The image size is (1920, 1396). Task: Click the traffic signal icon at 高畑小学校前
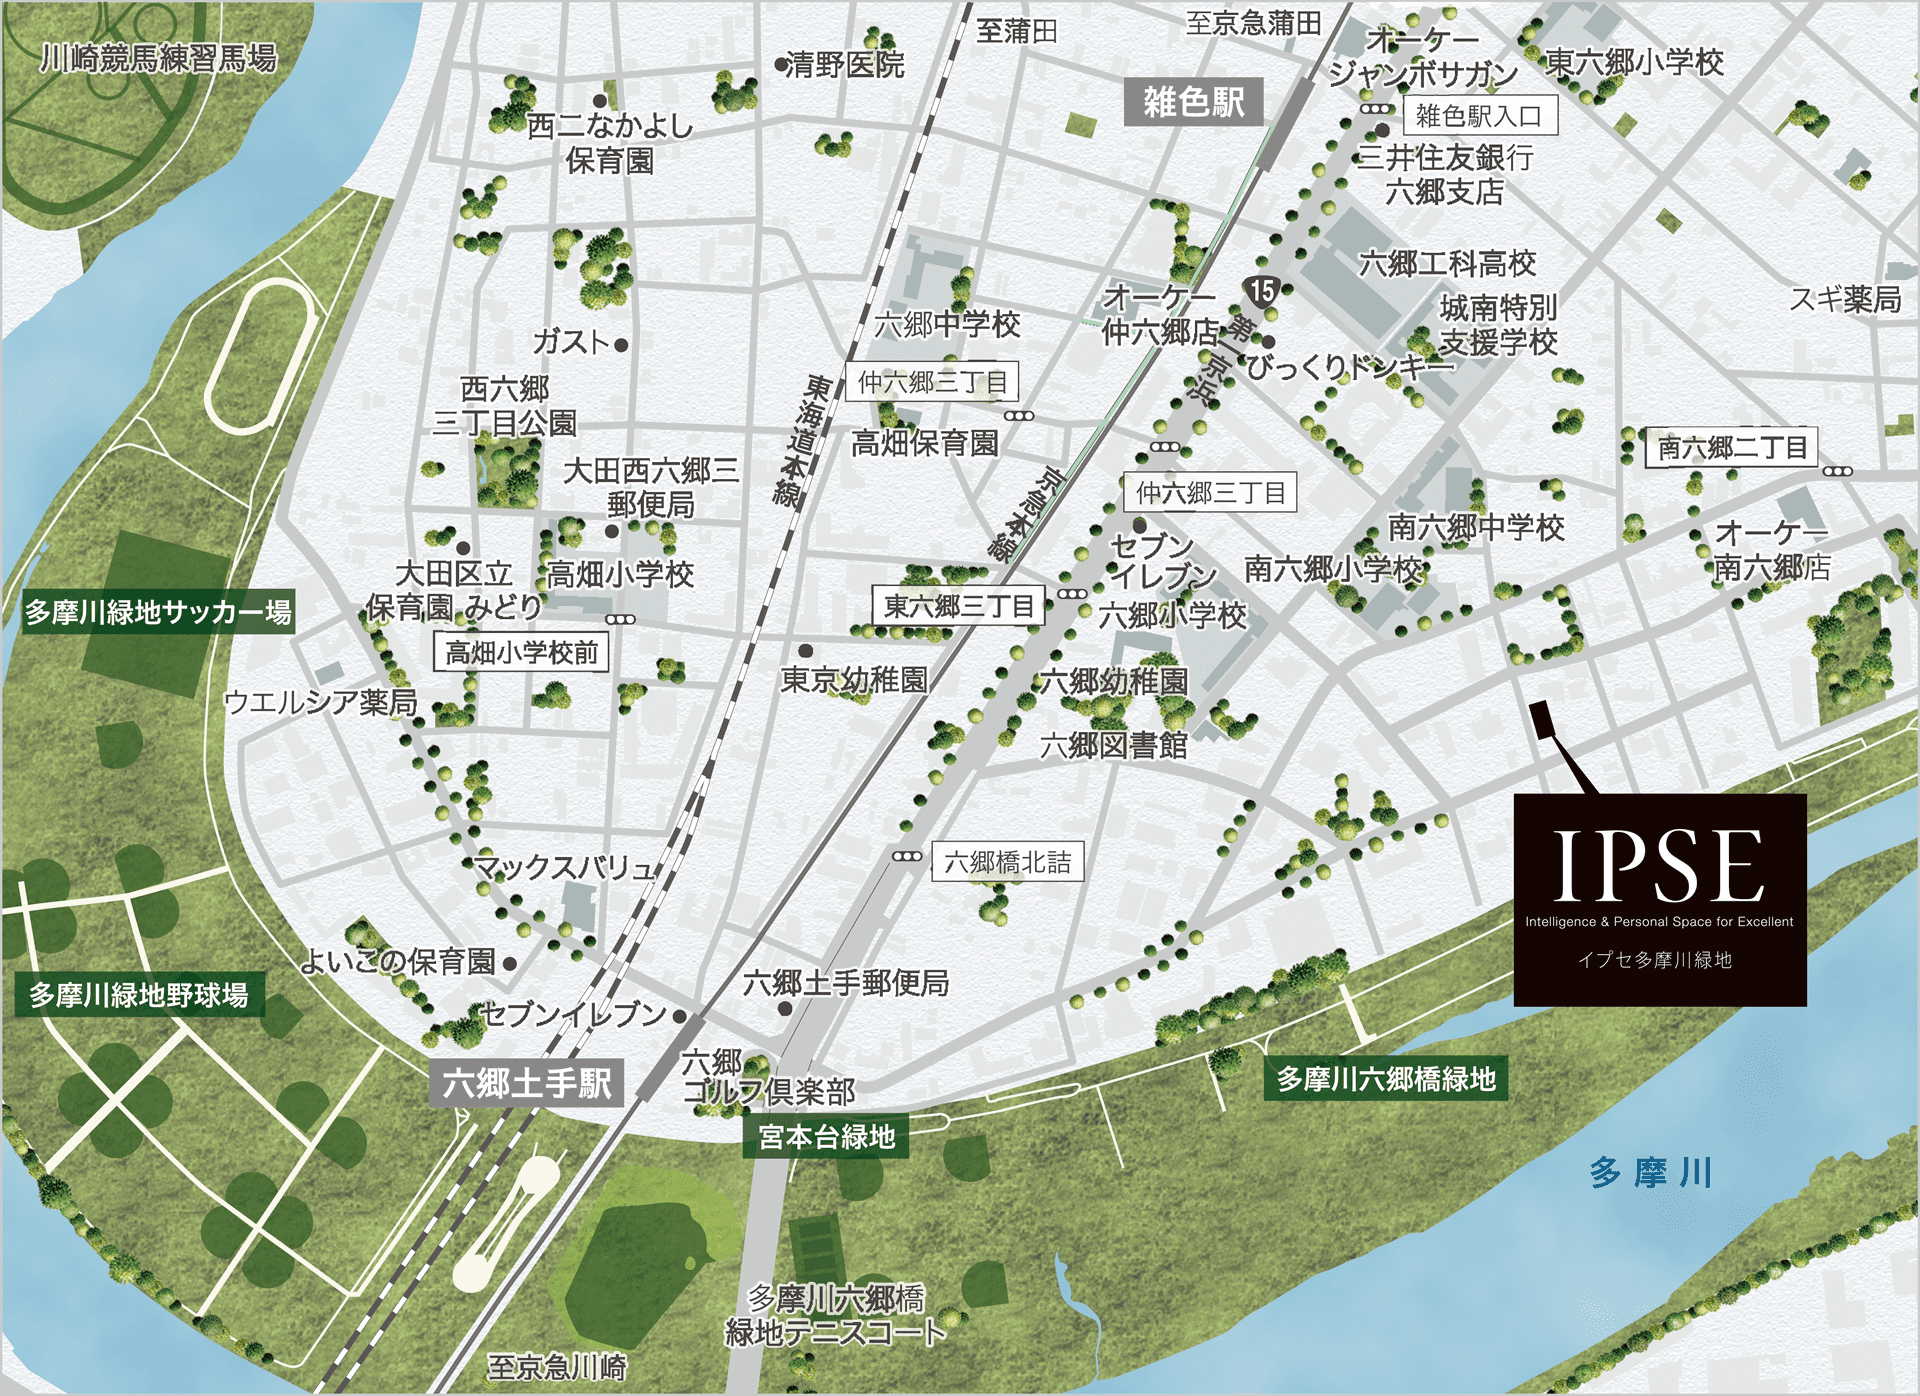(620, 619)
